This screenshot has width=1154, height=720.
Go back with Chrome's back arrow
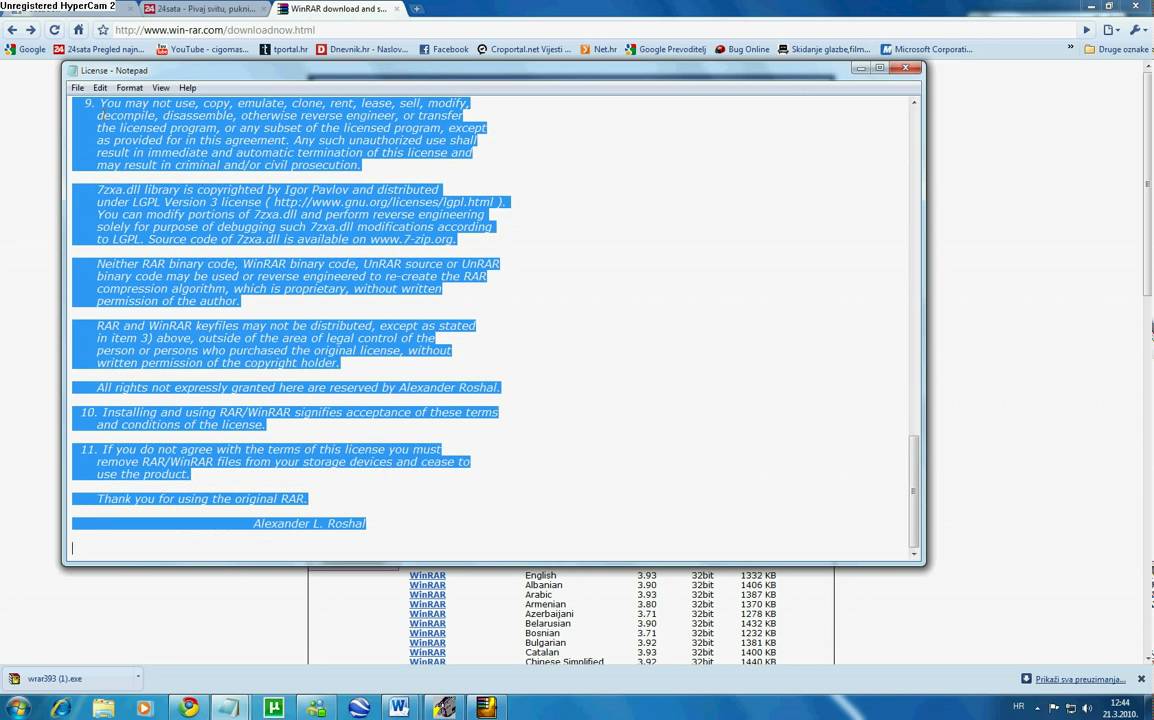[12, 30]
